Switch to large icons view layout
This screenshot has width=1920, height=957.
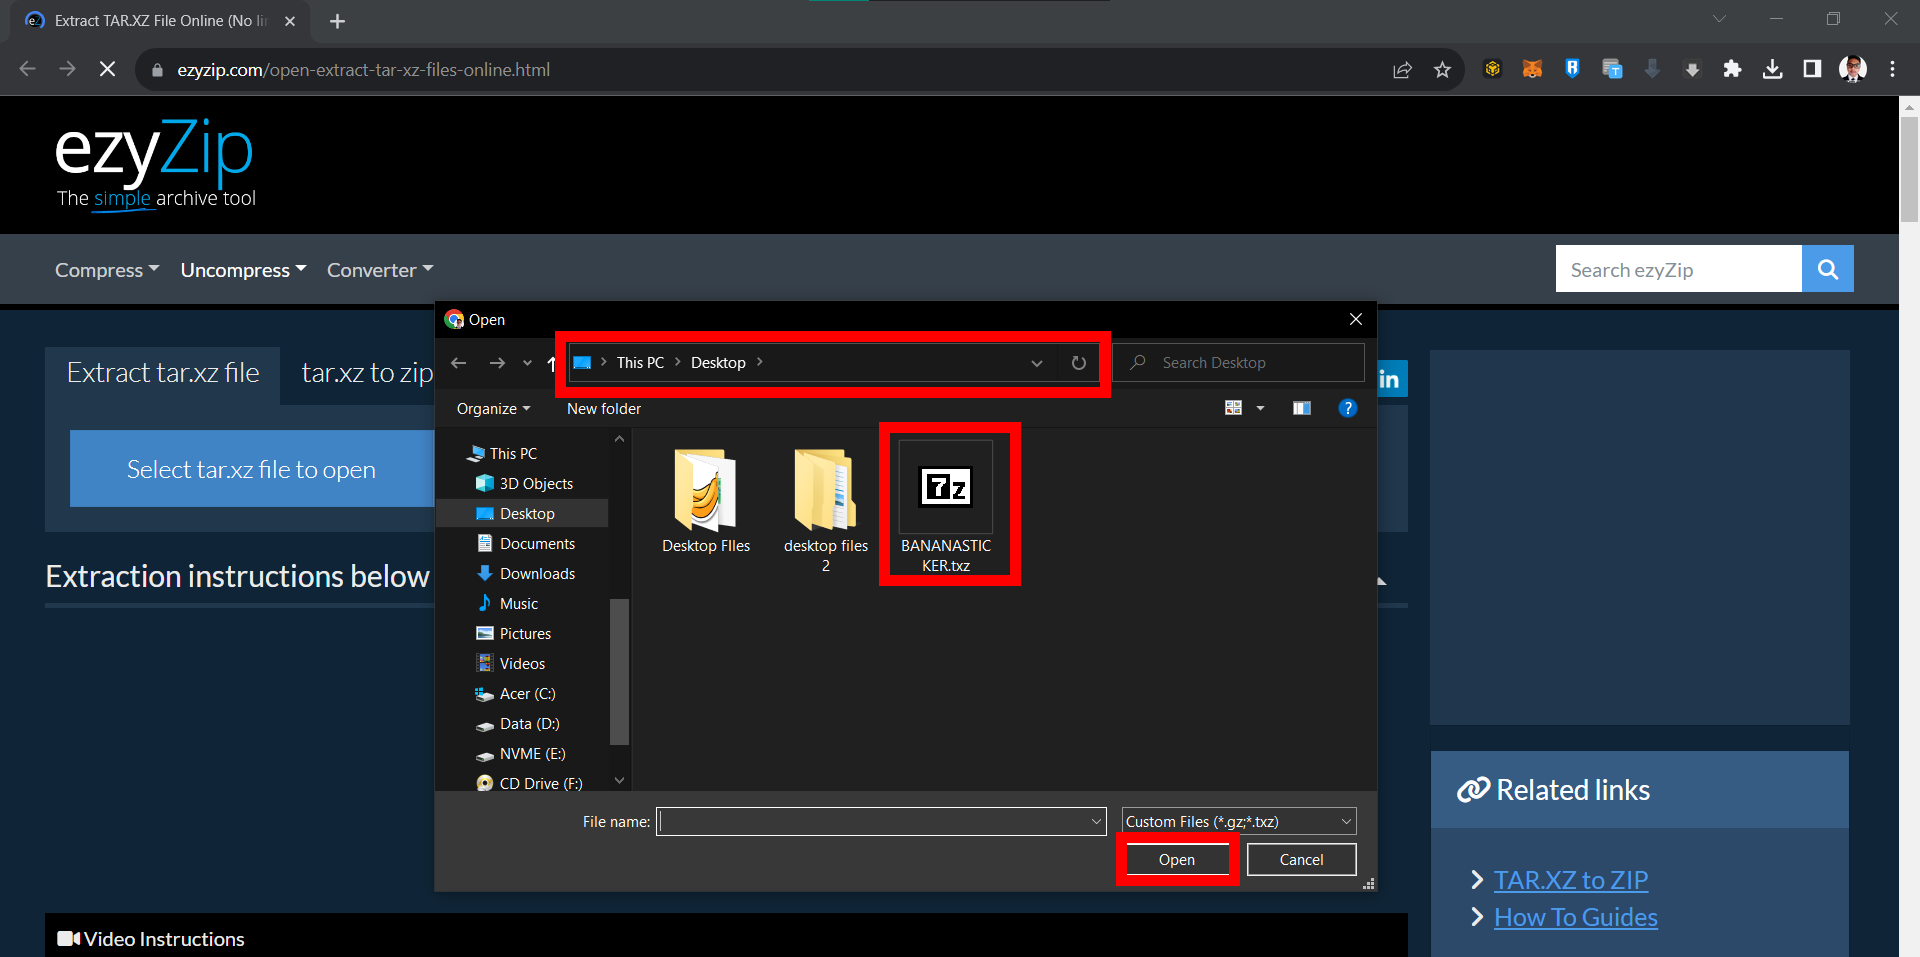(1233, 408)
